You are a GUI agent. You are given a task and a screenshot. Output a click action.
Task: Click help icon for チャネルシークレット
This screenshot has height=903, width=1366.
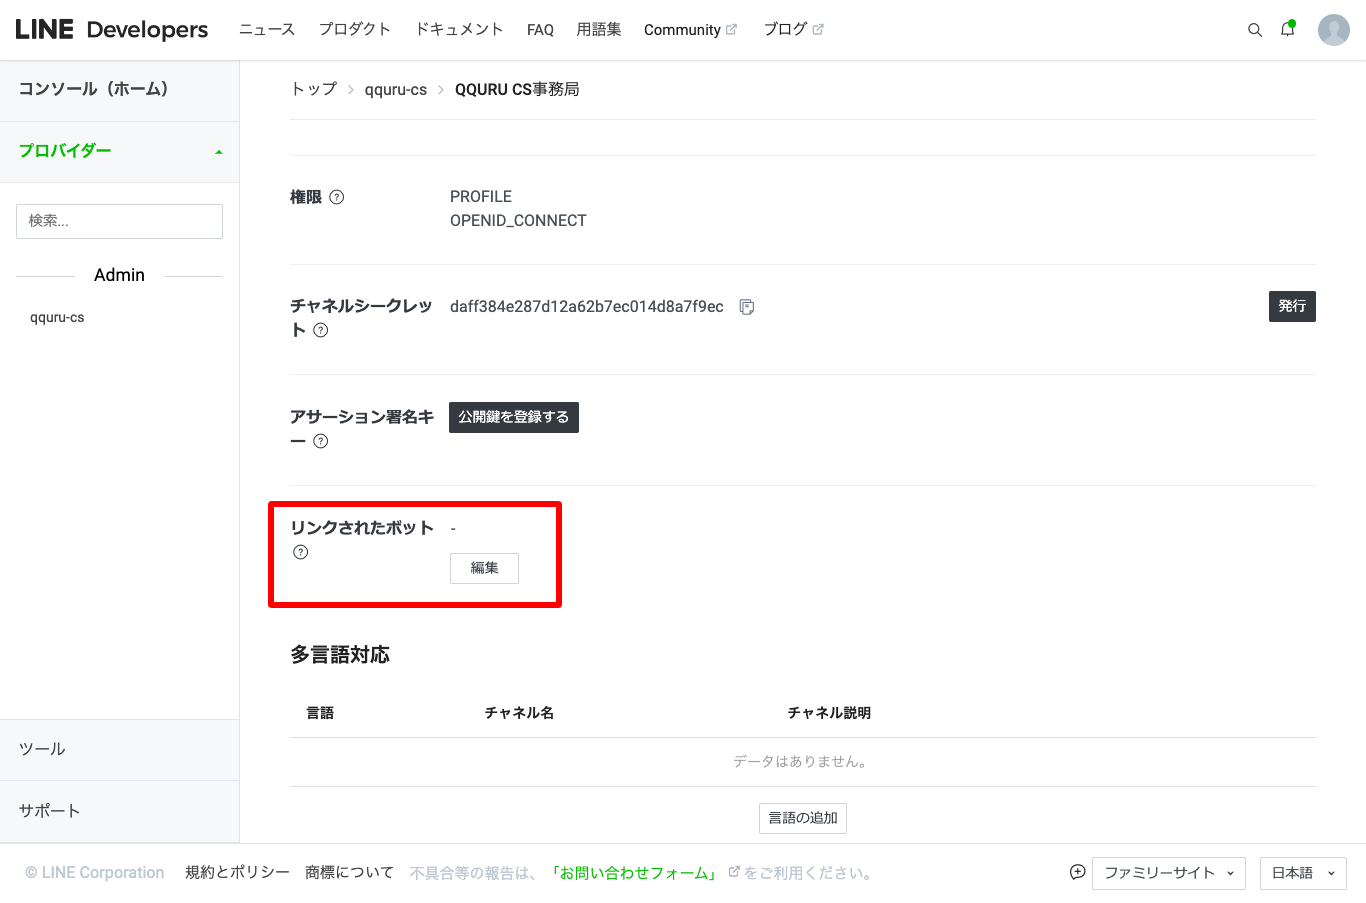[321, 330]
